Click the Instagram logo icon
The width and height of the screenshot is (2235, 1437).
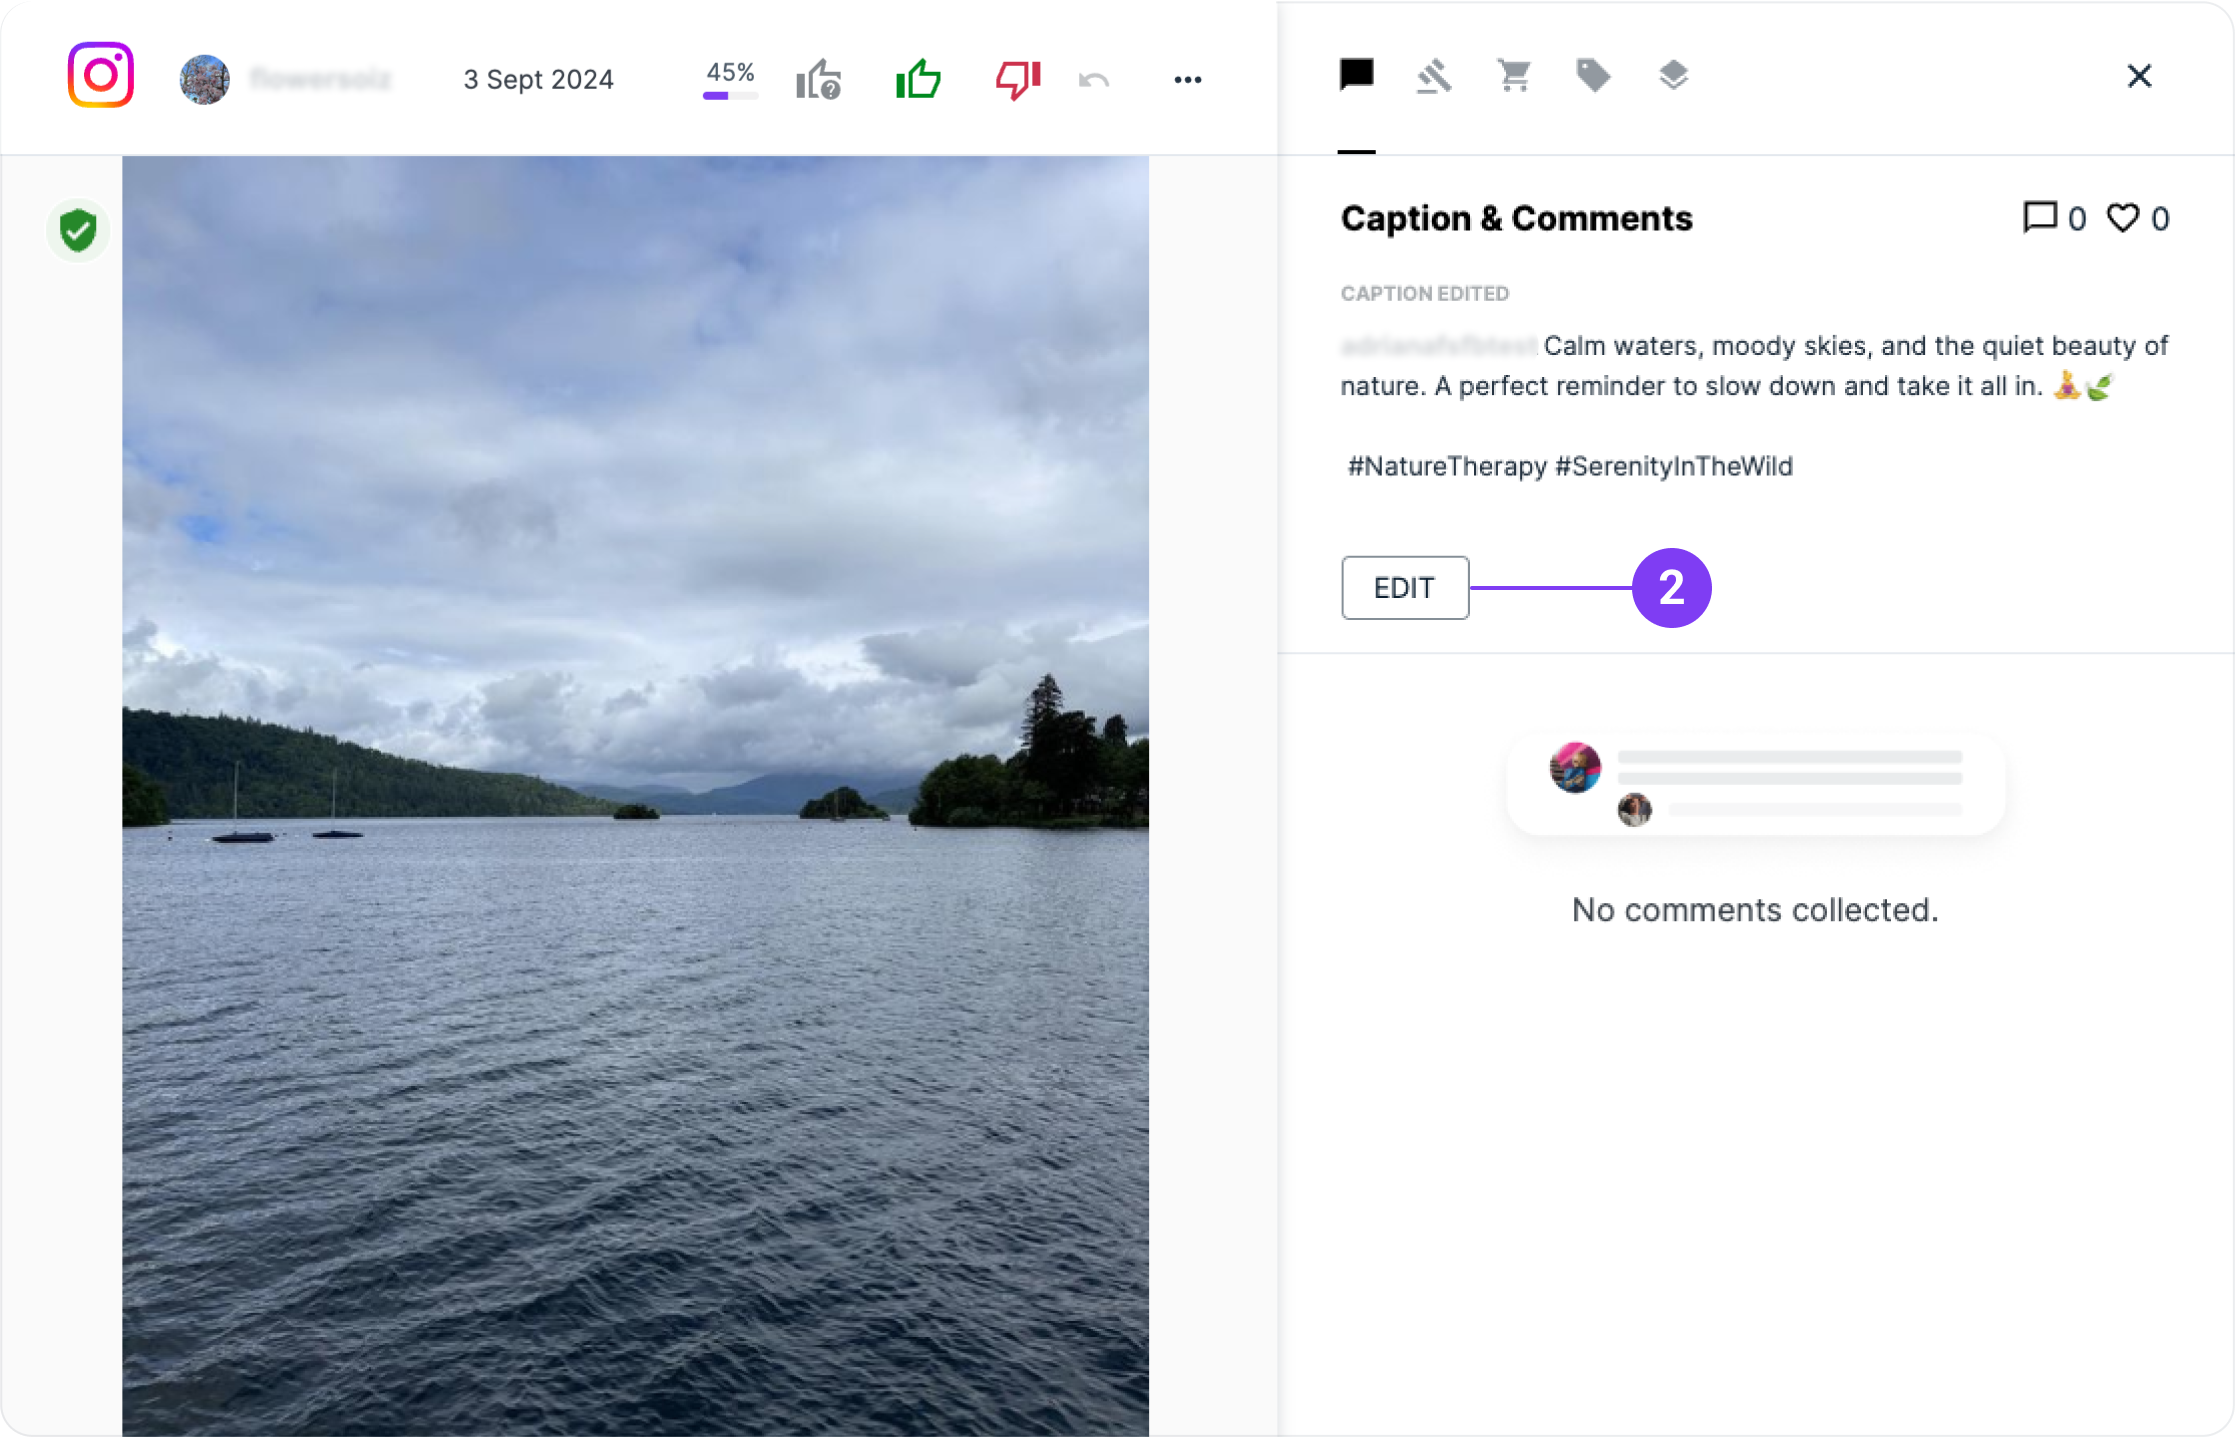coord(100,75)
